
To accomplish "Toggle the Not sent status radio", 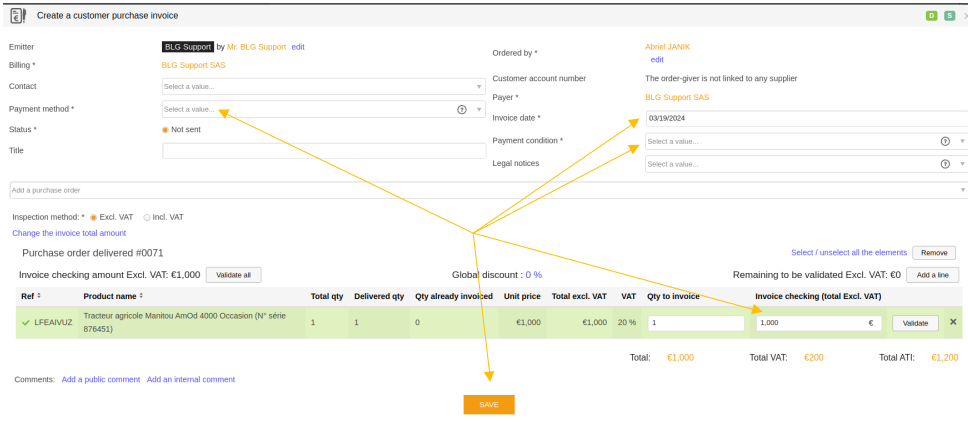I will 165,130.
